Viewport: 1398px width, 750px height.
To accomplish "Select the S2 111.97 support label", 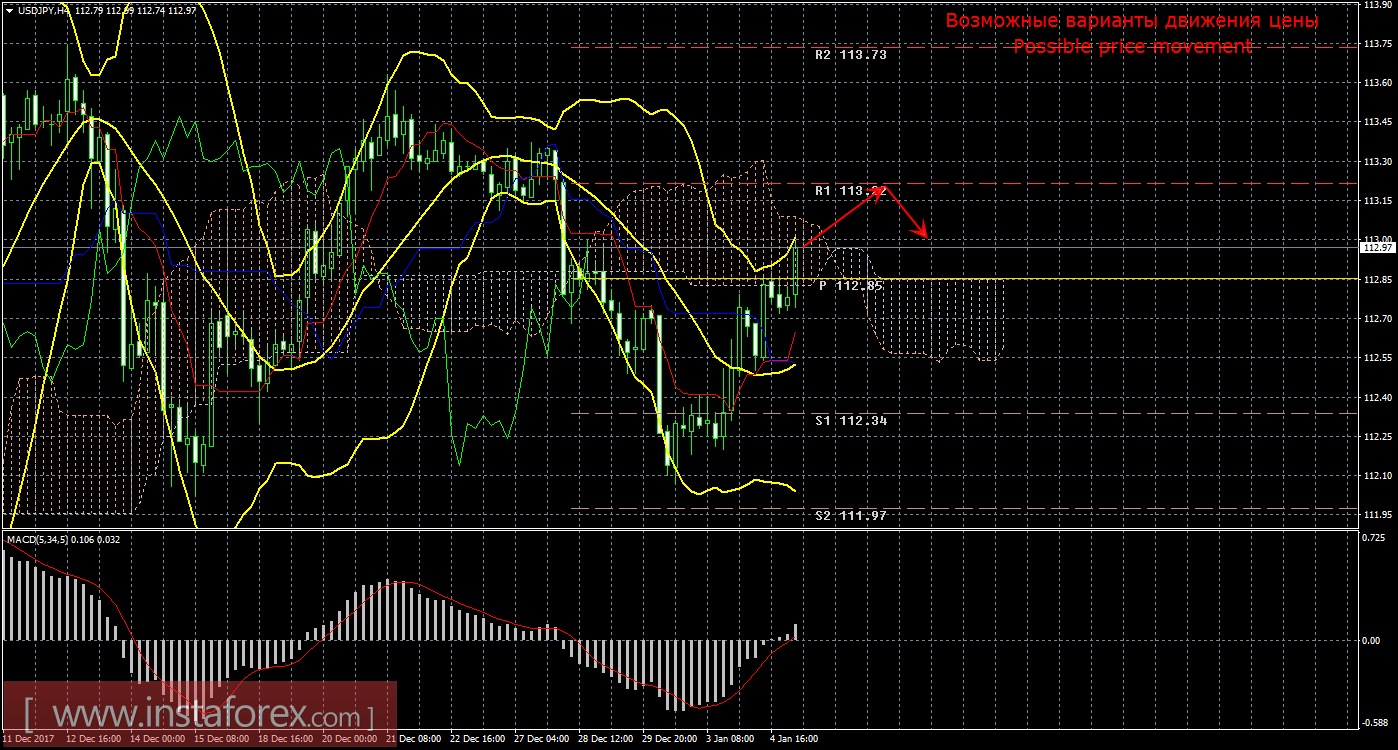I will pyautogui.click(x=851, y=516).
